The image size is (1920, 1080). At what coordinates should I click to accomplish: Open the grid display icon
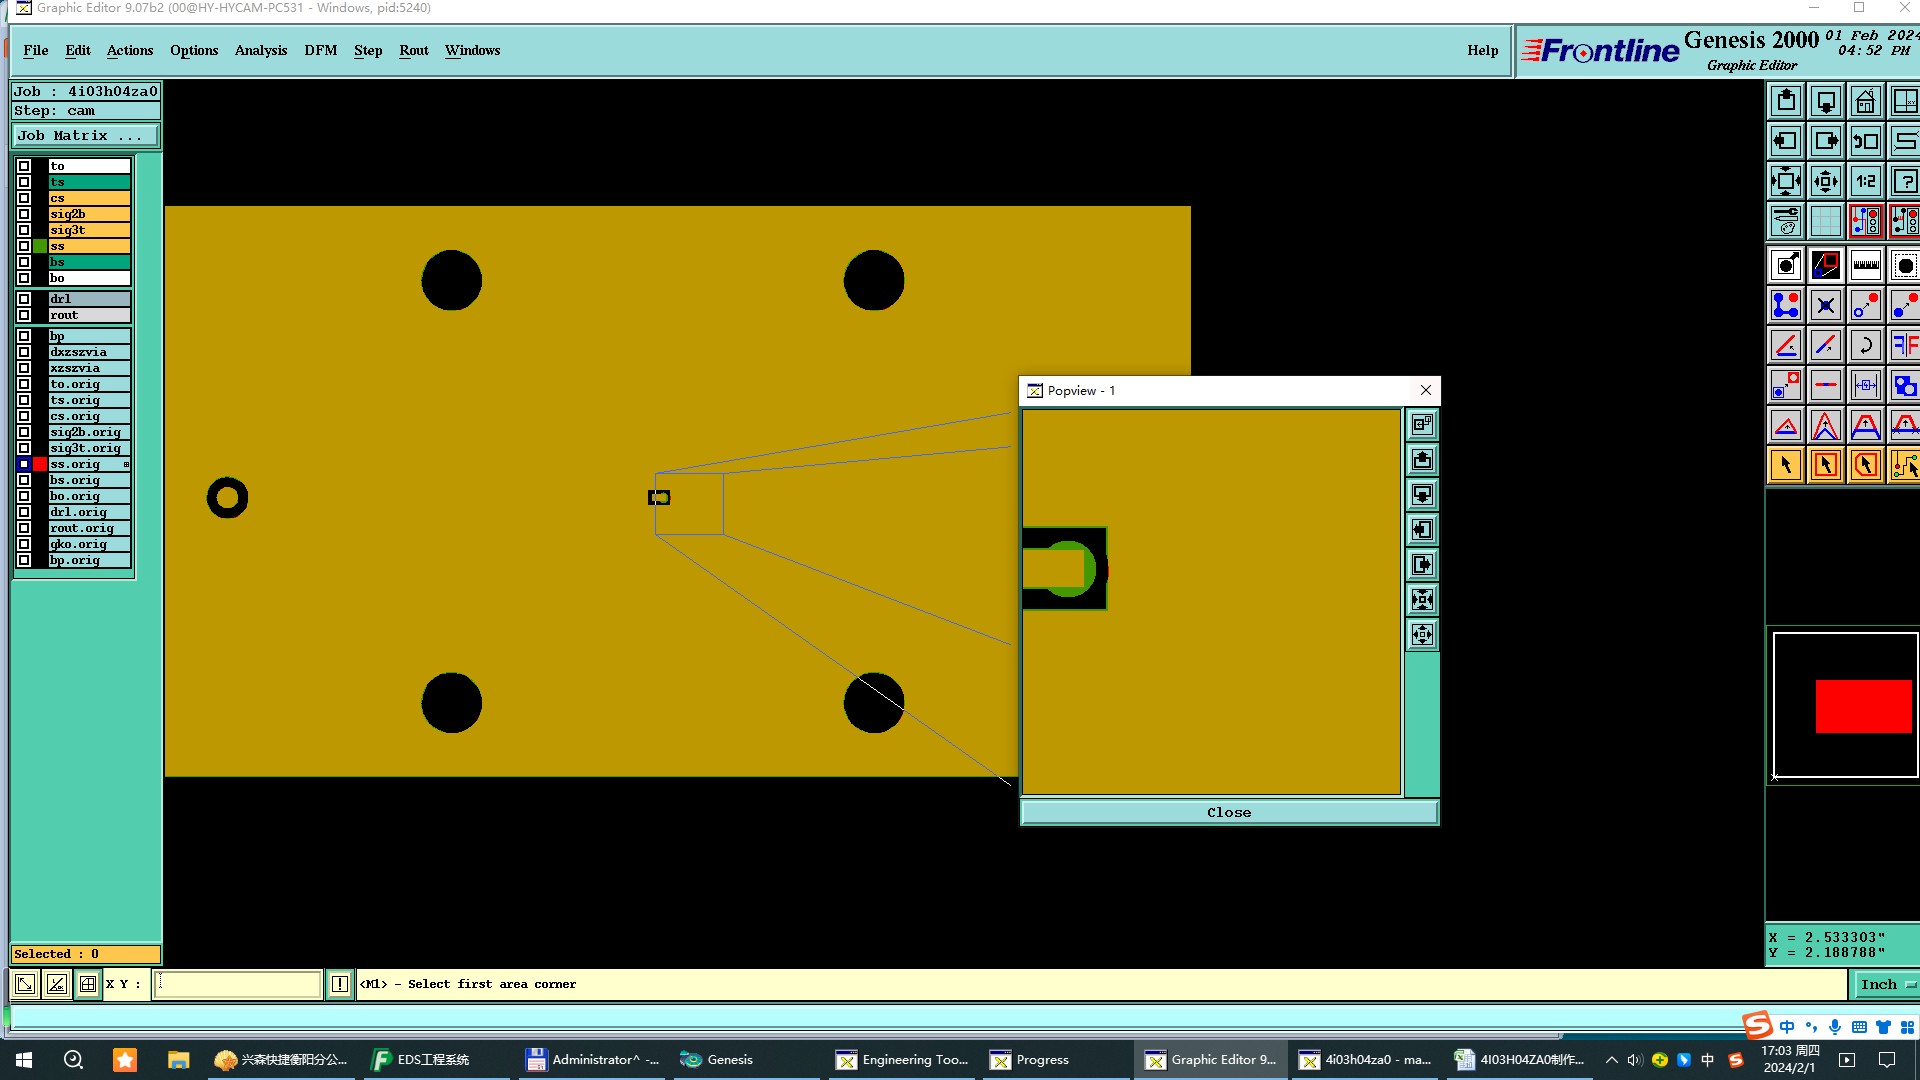pyautogui.click(x=1825, y=221)
